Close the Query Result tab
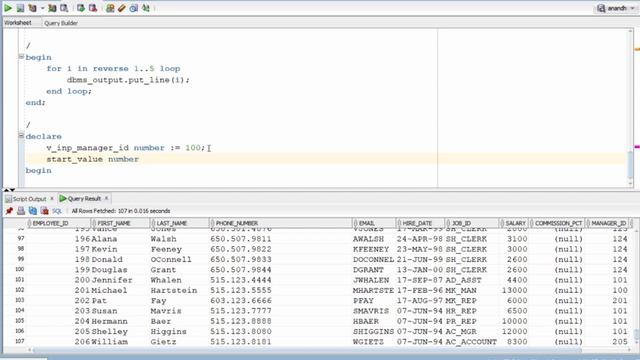 point(107,198)
